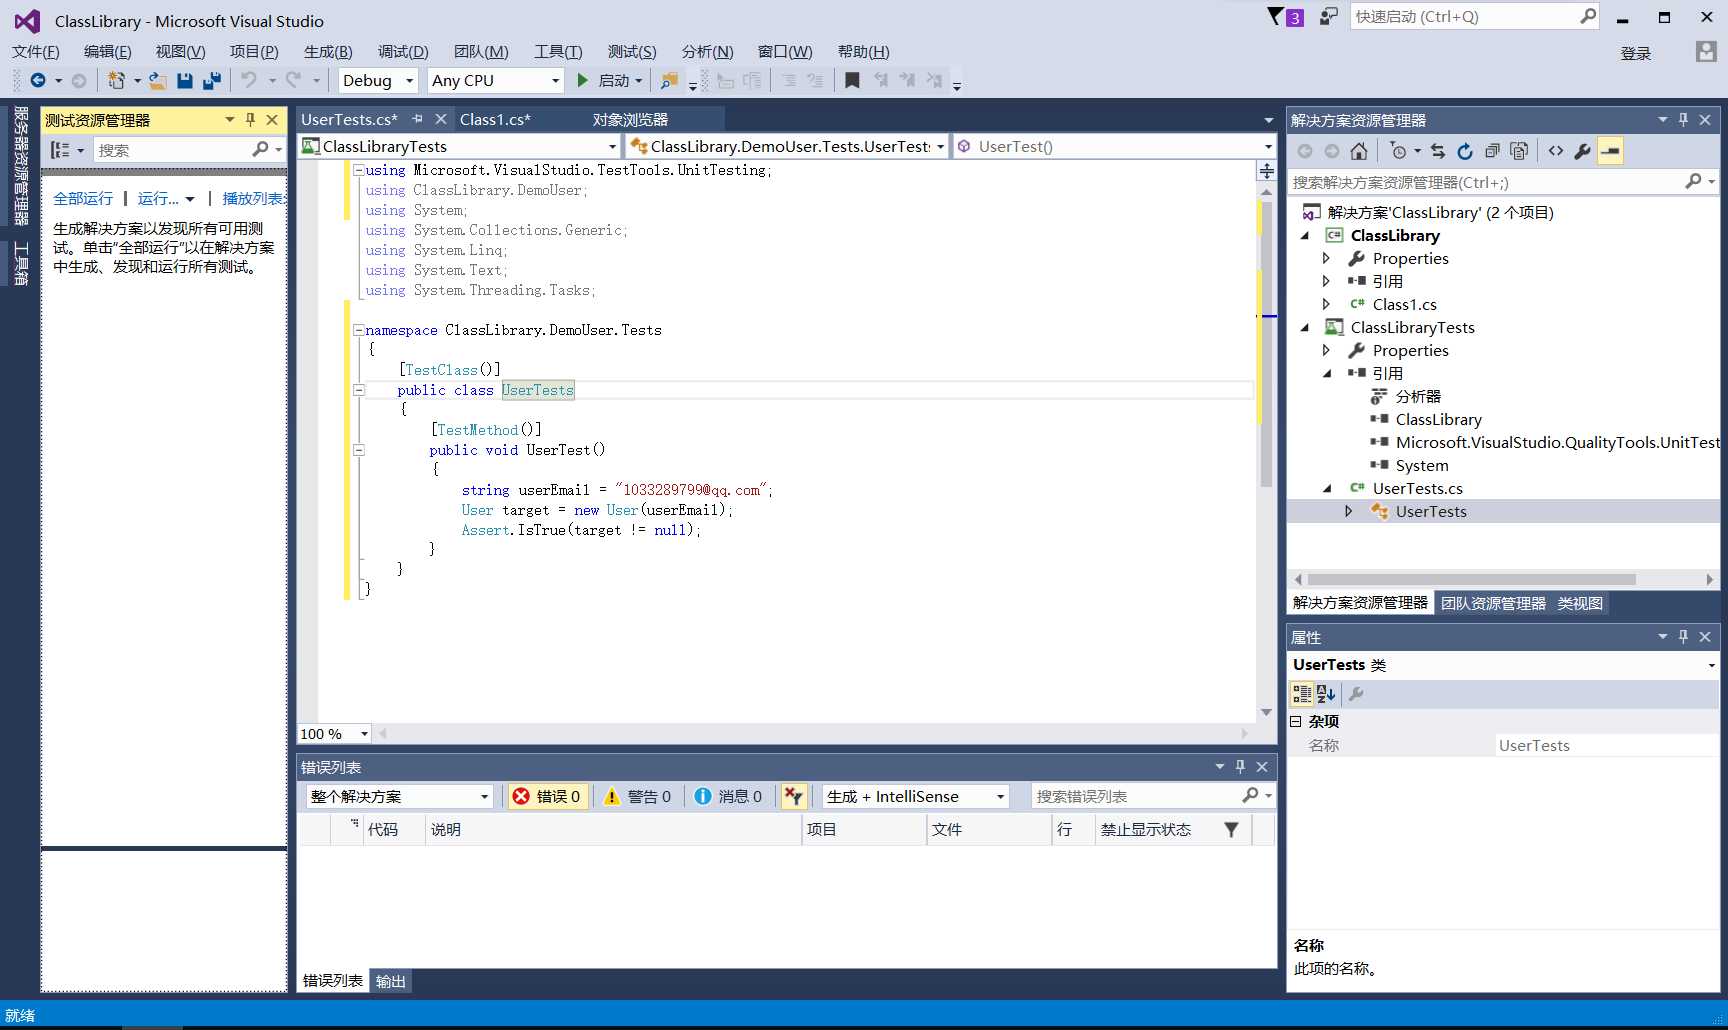
Task: Click the 播放列表 playlist link
Action: 253,198
